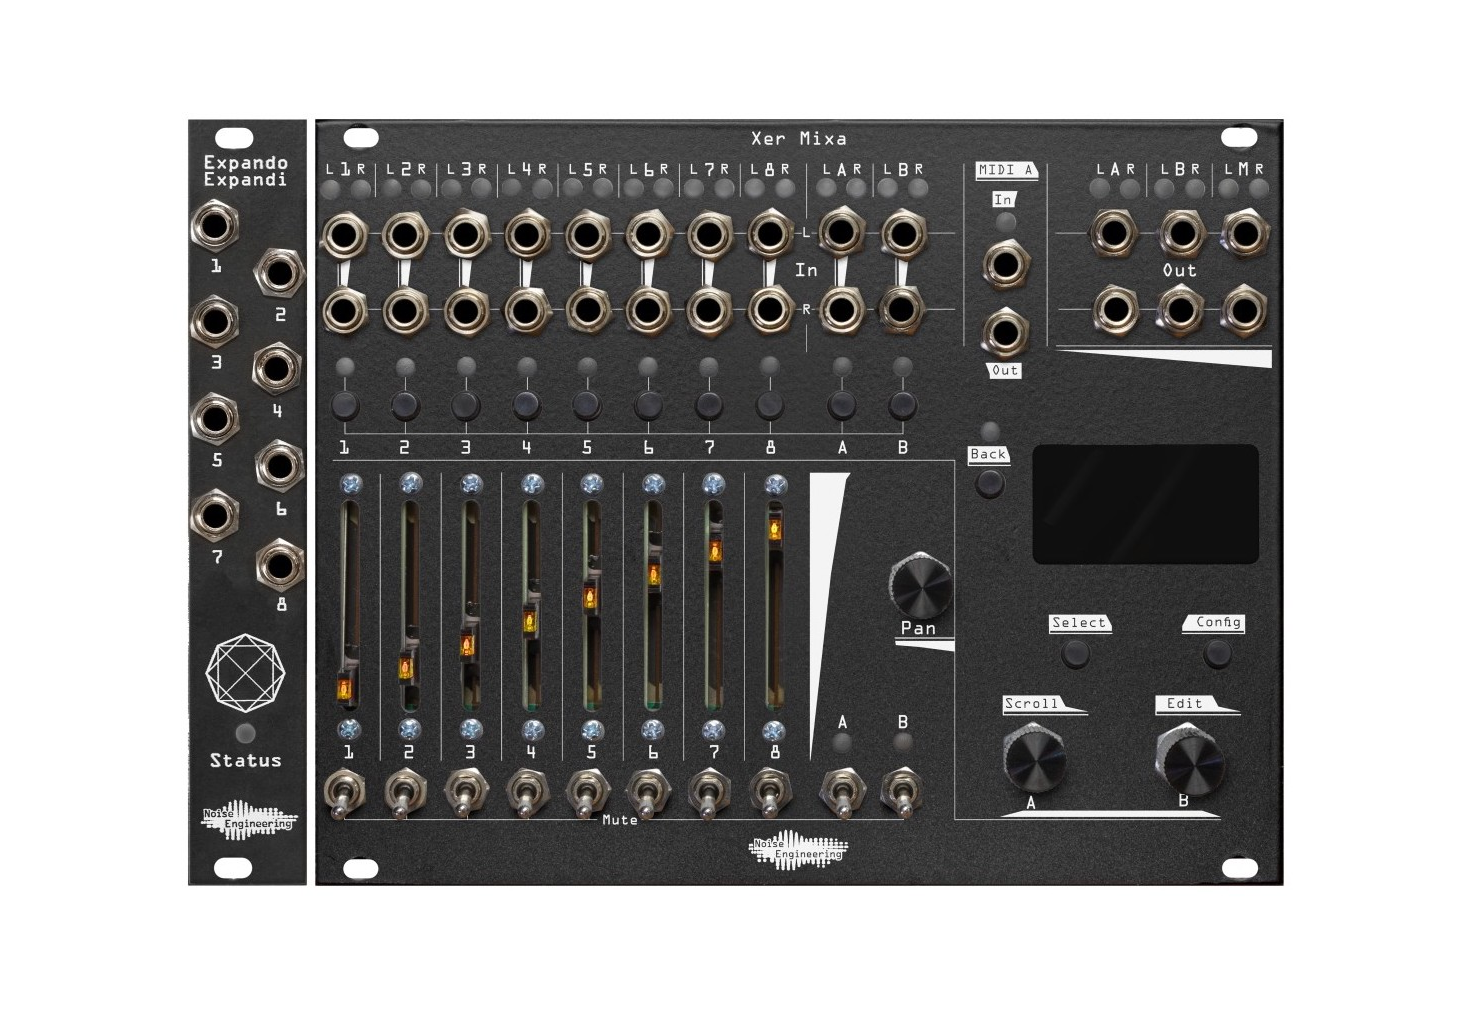
Task: Click the "Xer Mixa" title text
Action: [x=799, y=139]
